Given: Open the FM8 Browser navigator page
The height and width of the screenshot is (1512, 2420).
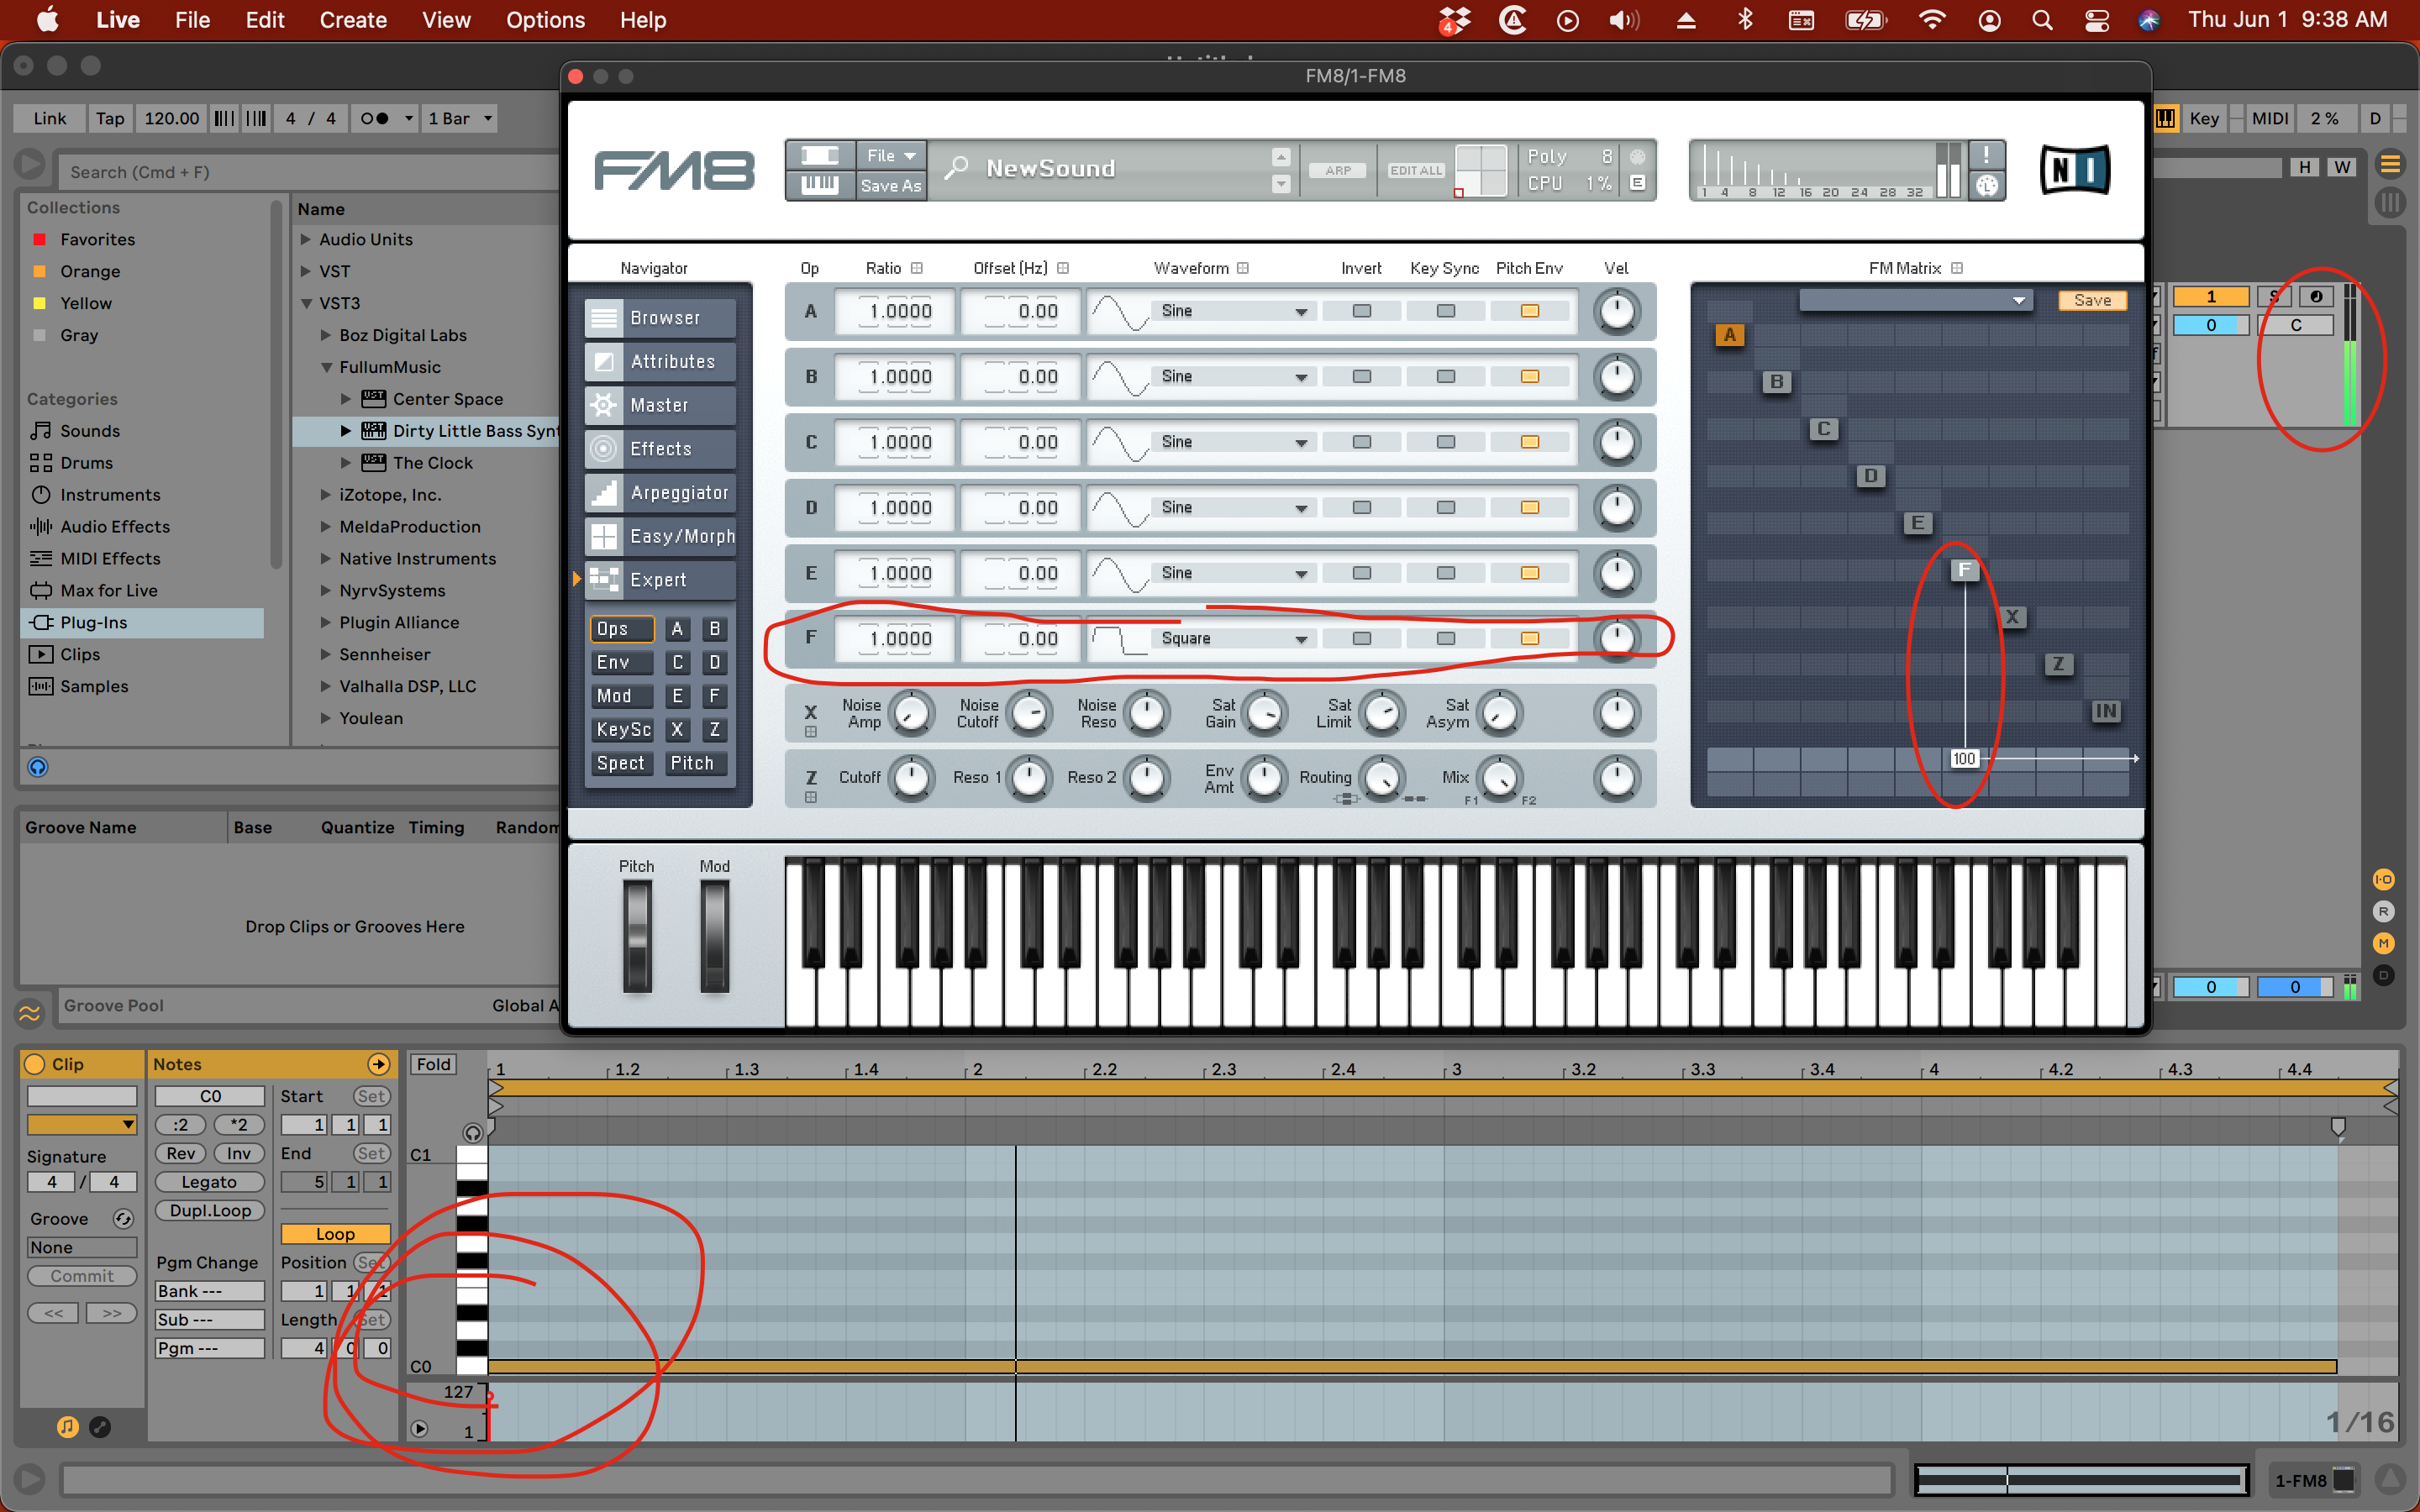Looking at the screenshot, I should pos(660,318).
